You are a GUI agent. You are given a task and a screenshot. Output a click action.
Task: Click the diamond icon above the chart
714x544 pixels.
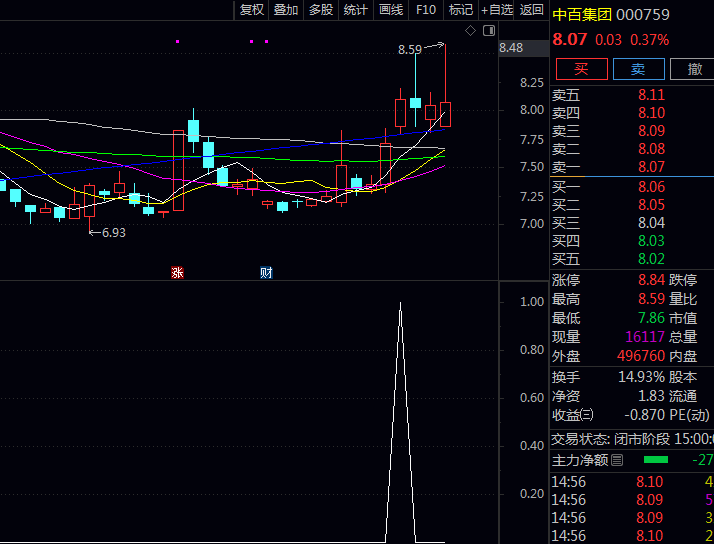pos(470,31)
